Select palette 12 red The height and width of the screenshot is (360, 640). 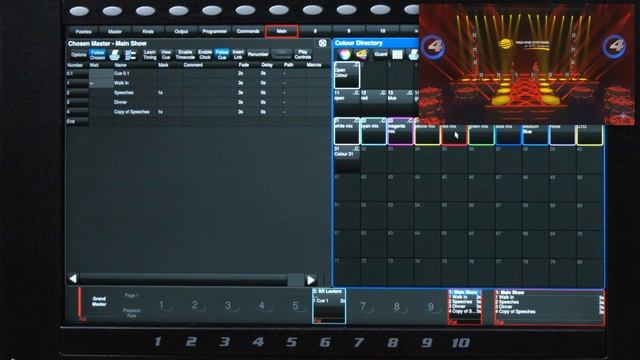(x=373, y=102)
